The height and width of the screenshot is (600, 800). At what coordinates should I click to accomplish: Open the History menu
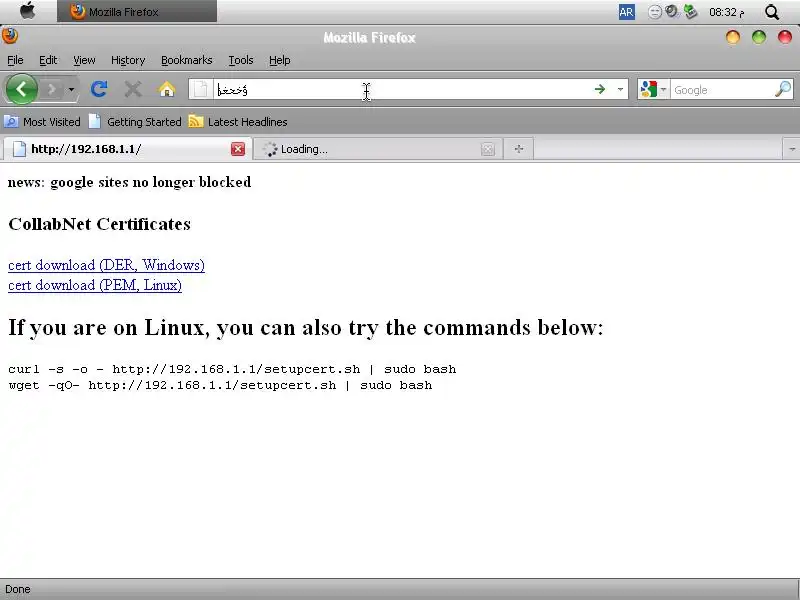pyautogui.click(x=128, y=60)
